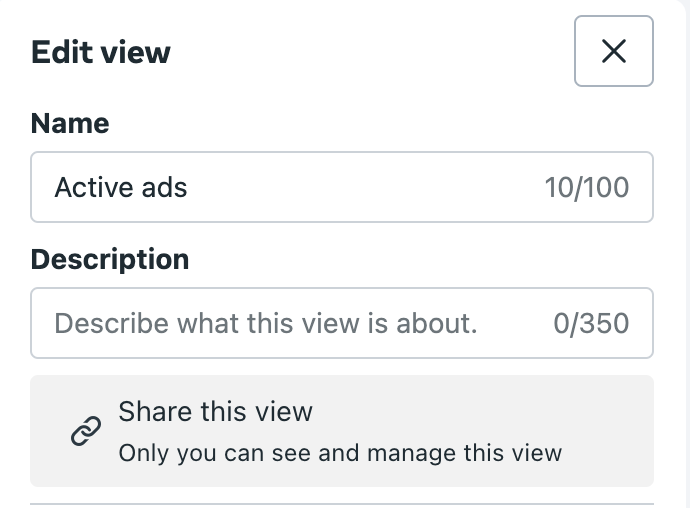The image size is (690, 508).
Task: Click the bold Name label
Action: click(x=70, y=123)
